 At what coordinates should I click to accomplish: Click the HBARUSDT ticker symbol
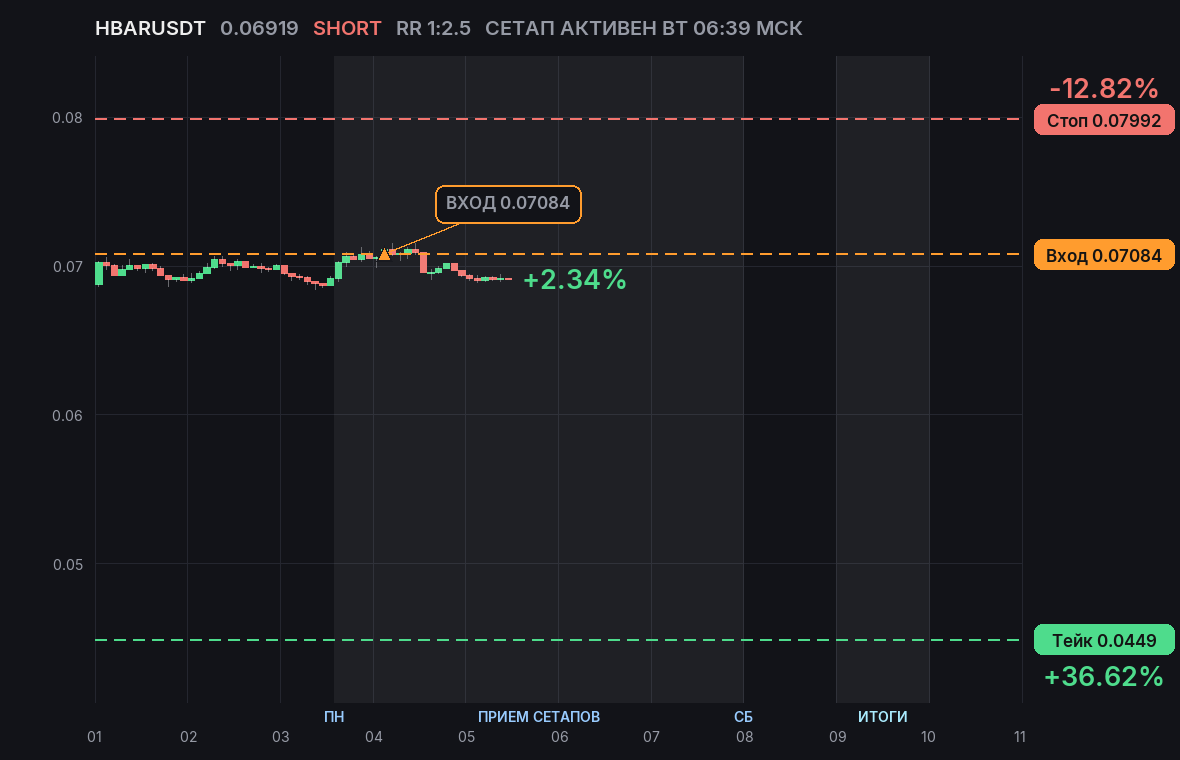tap(150, 29)
